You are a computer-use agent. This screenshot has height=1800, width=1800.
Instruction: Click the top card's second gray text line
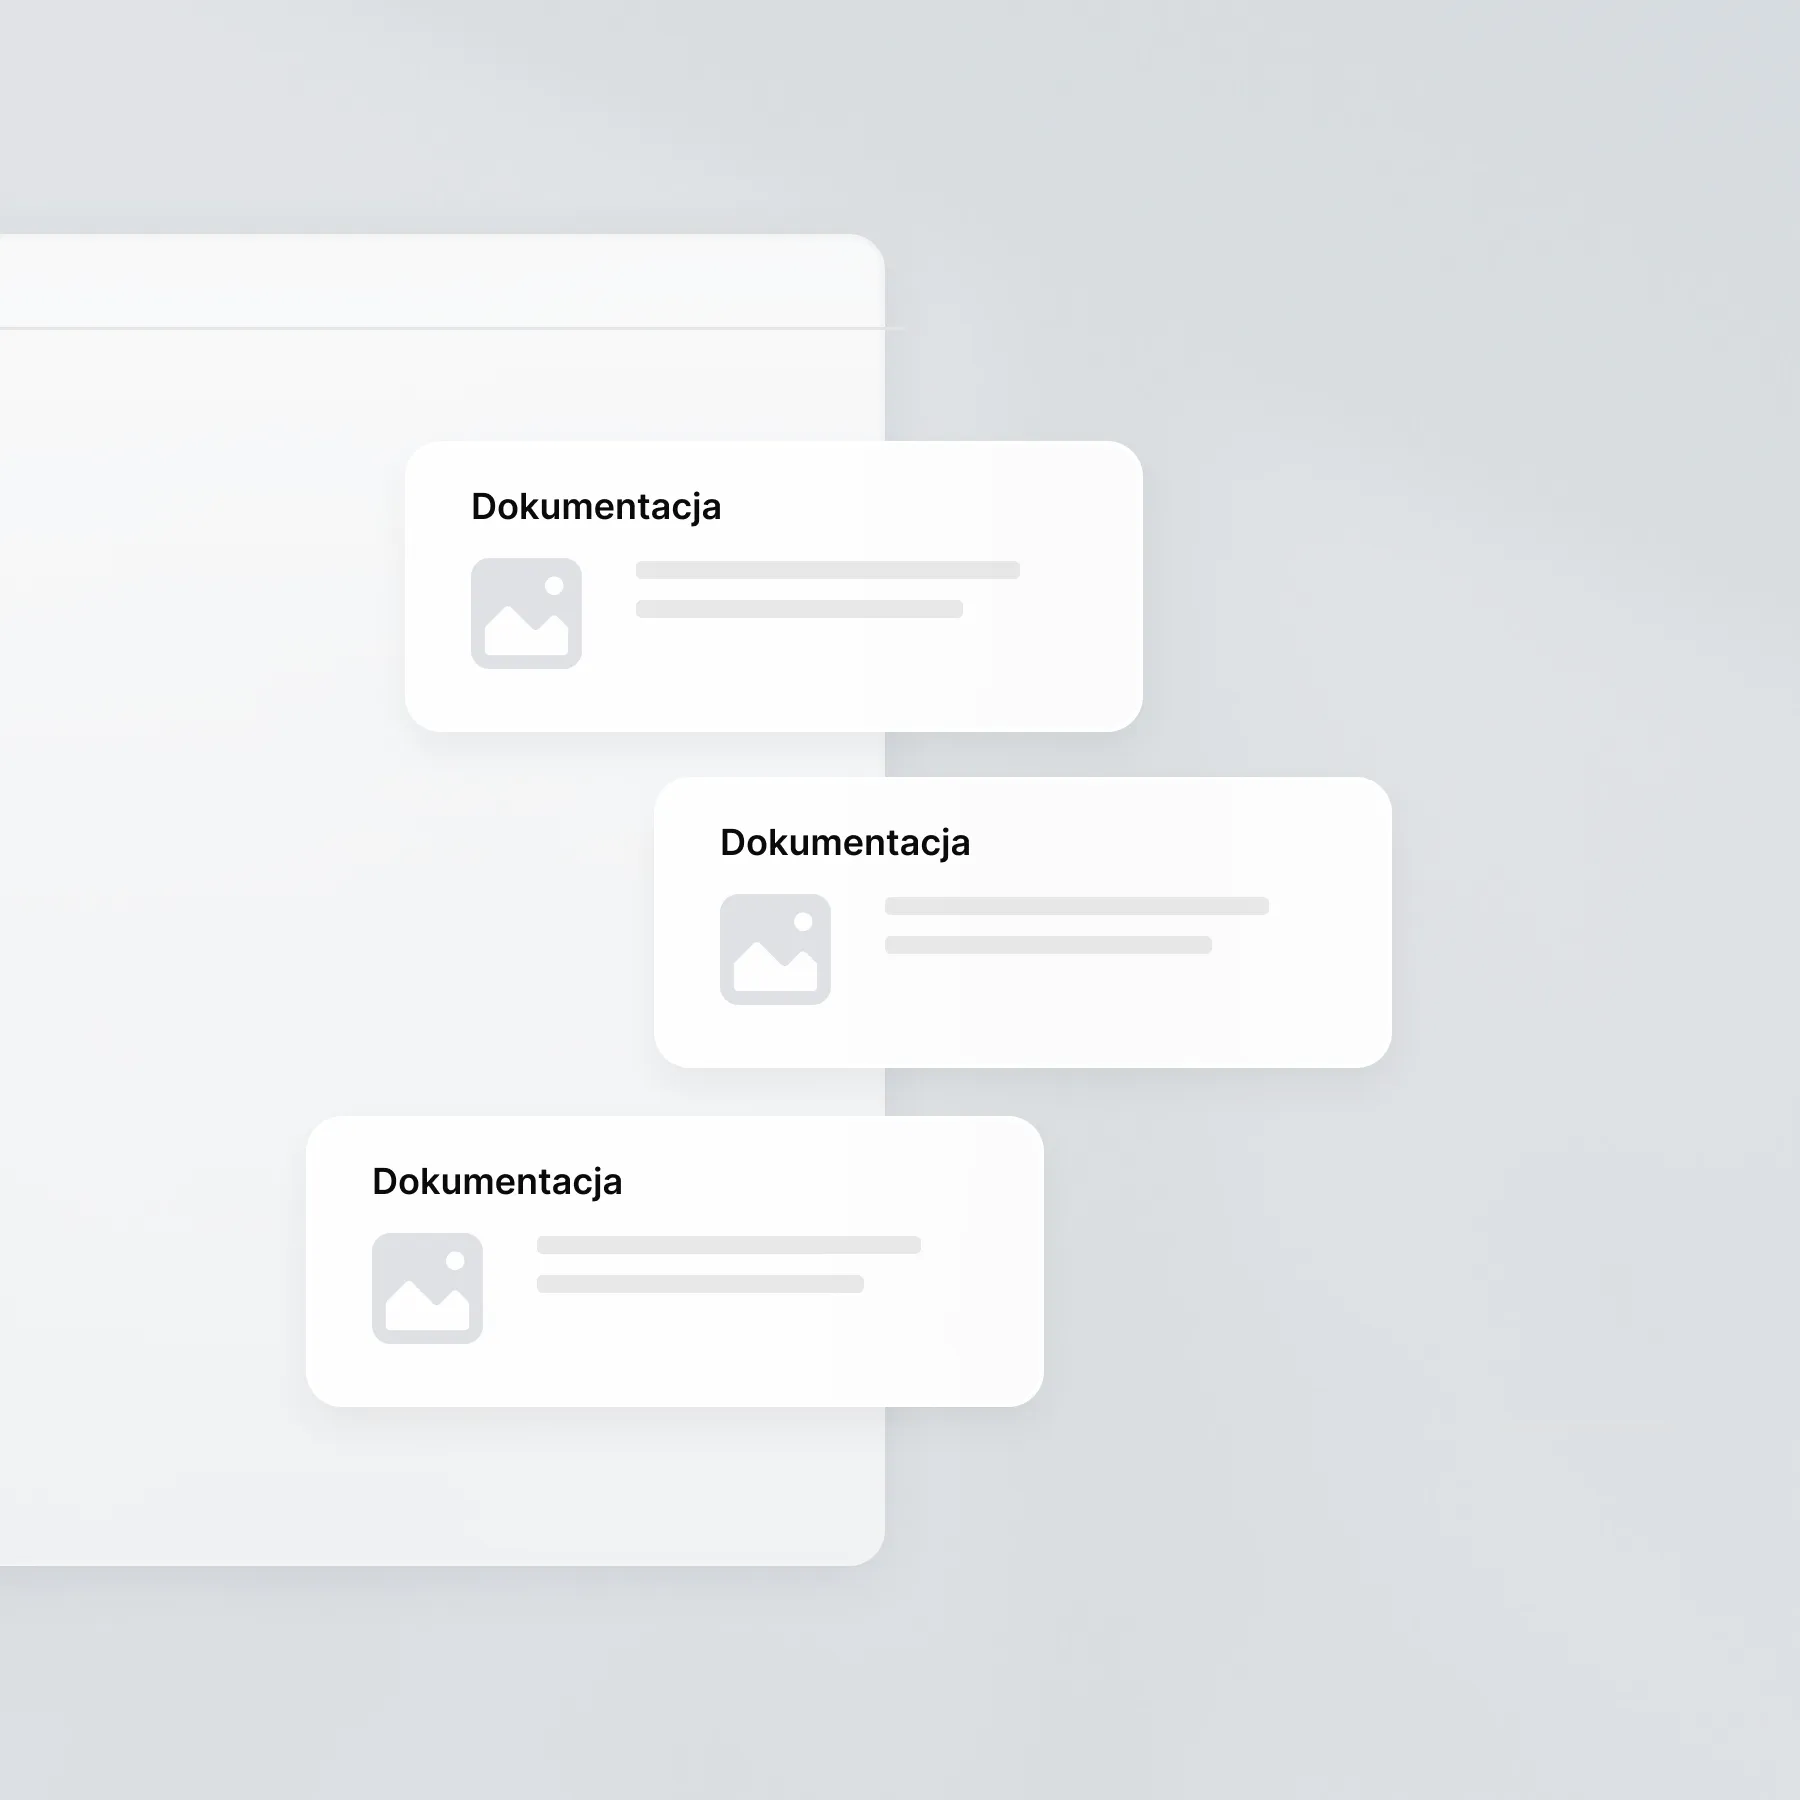pos(799,609)
